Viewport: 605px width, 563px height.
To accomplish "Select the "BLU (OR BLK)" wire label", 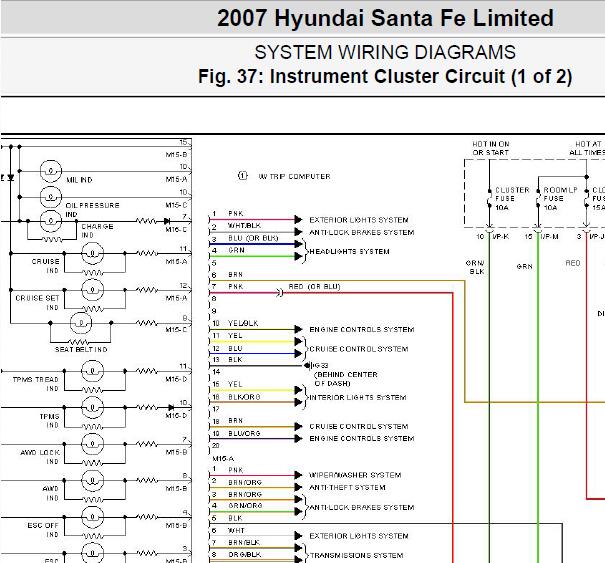I will (x=253, y=238).
